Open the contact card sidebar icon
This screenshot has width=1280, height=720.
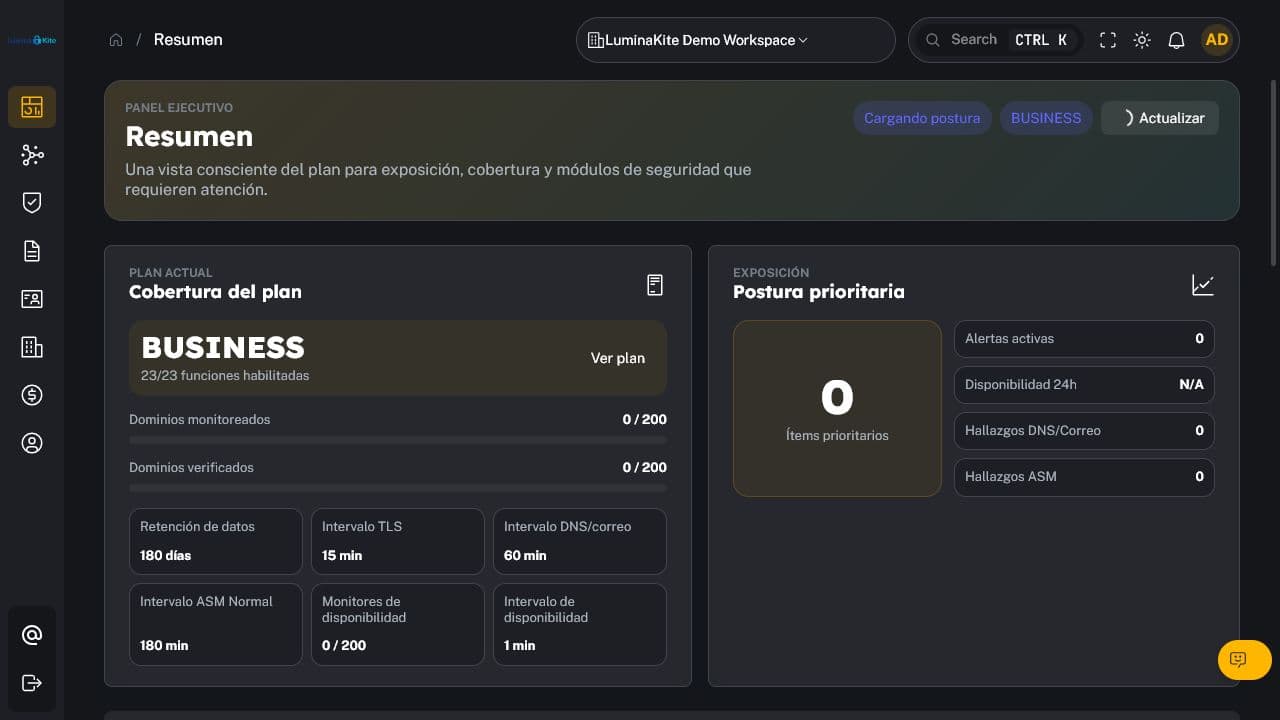(32, 299)
